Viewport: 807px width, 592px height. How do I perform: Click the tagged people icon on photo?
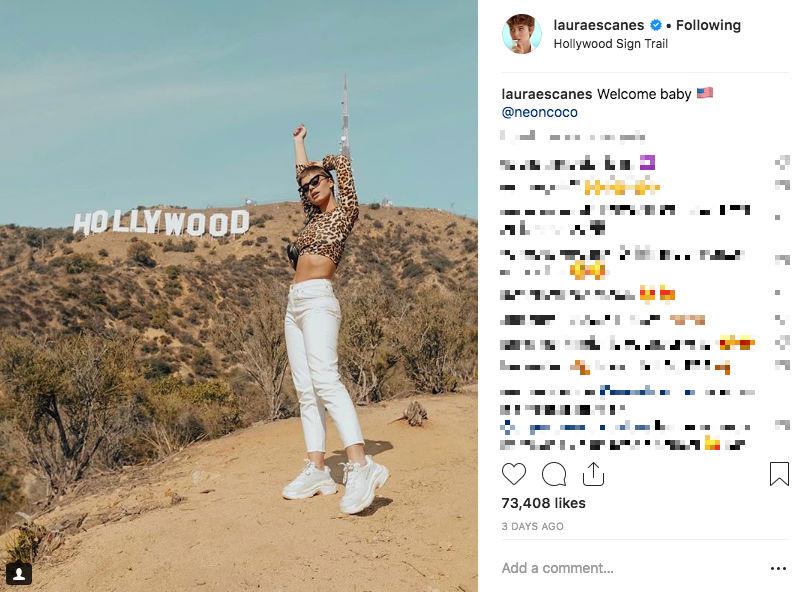pos(19,573)
